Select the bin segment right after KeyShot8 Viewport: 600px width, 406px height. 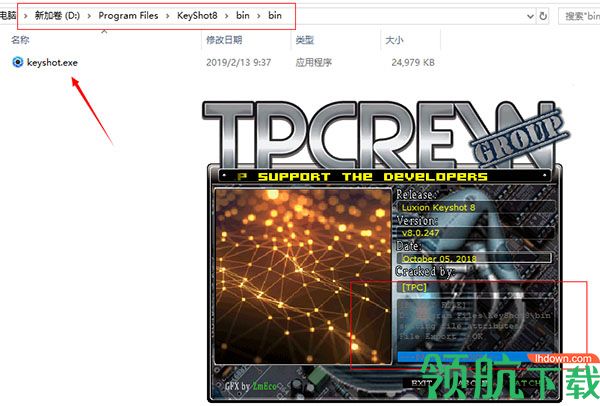pos(243,16)
